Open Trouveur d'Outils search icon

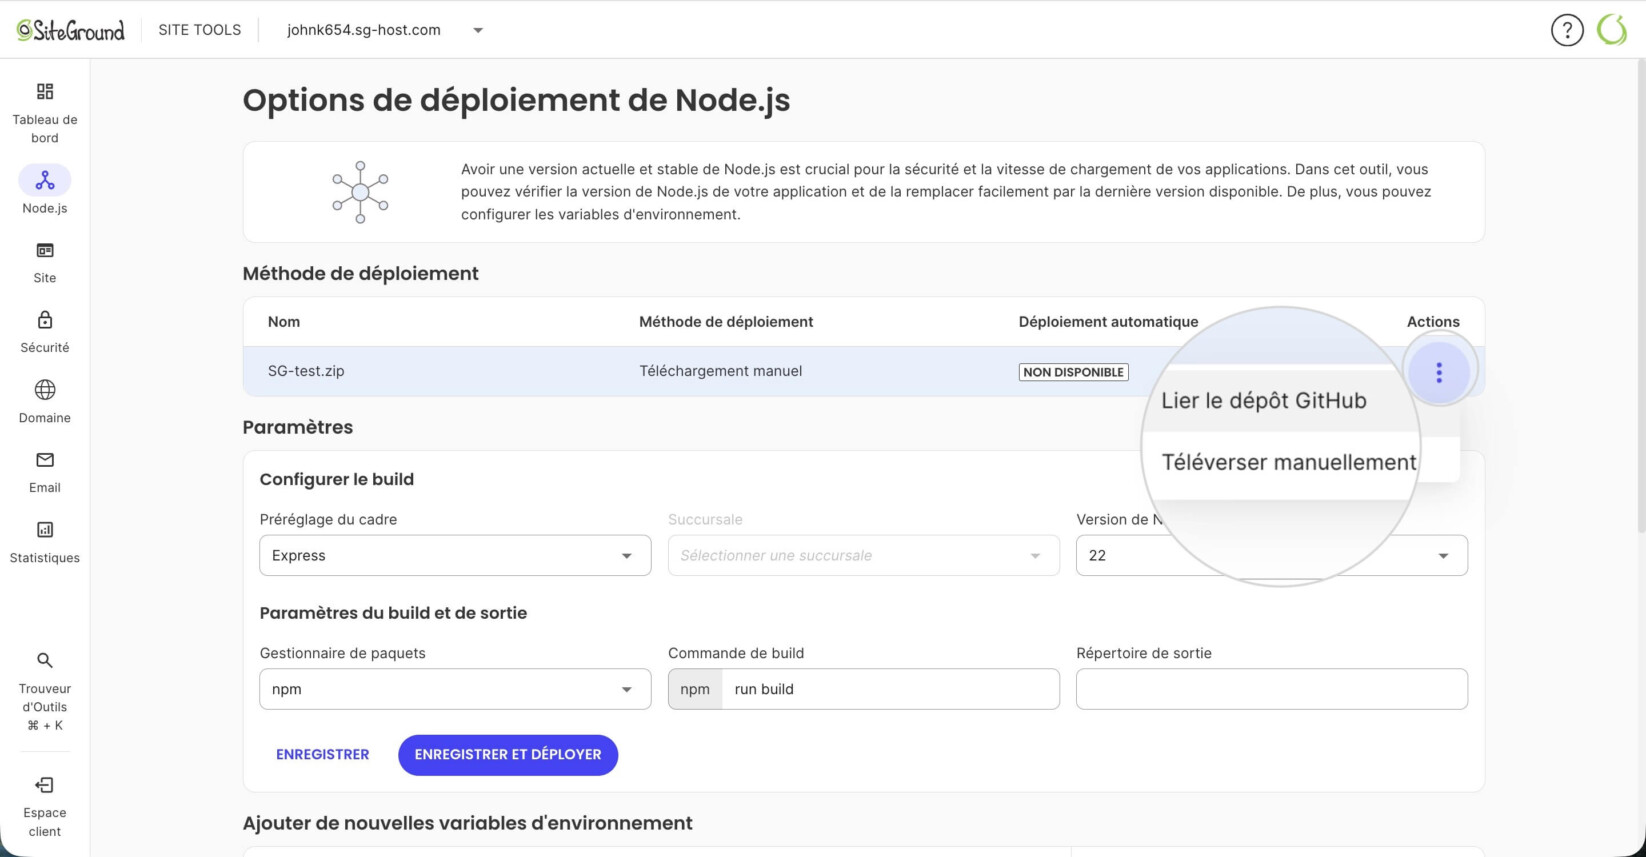pos(45,660)
